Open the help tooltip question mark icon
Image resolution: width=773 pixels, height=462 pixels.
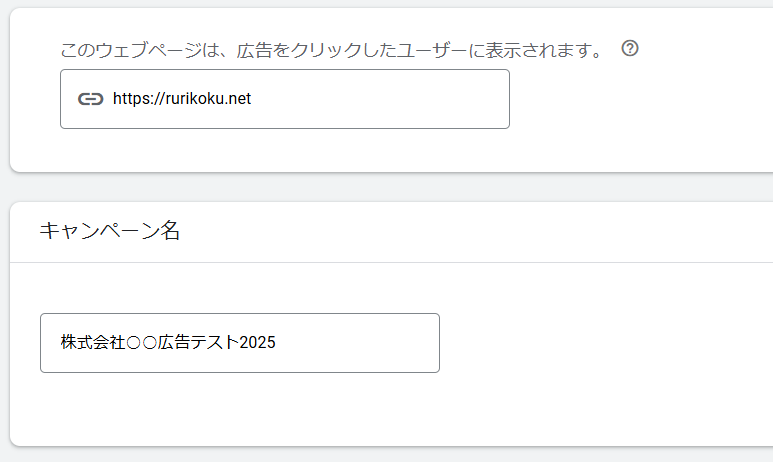pyautogui.click(x=630, y=48)
